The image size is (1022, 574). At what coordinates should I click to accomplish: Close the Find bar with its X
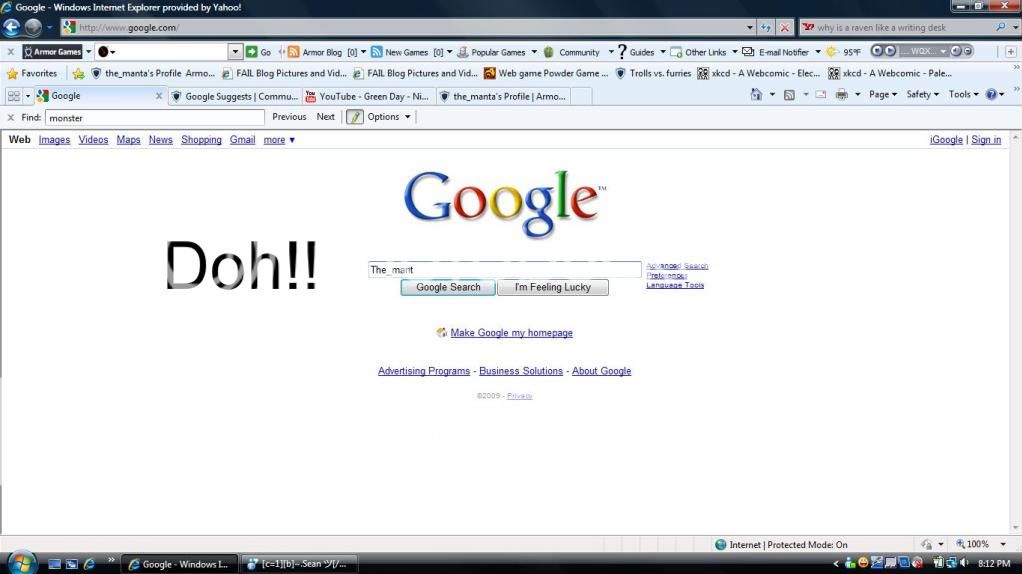[x=10, y=118]
